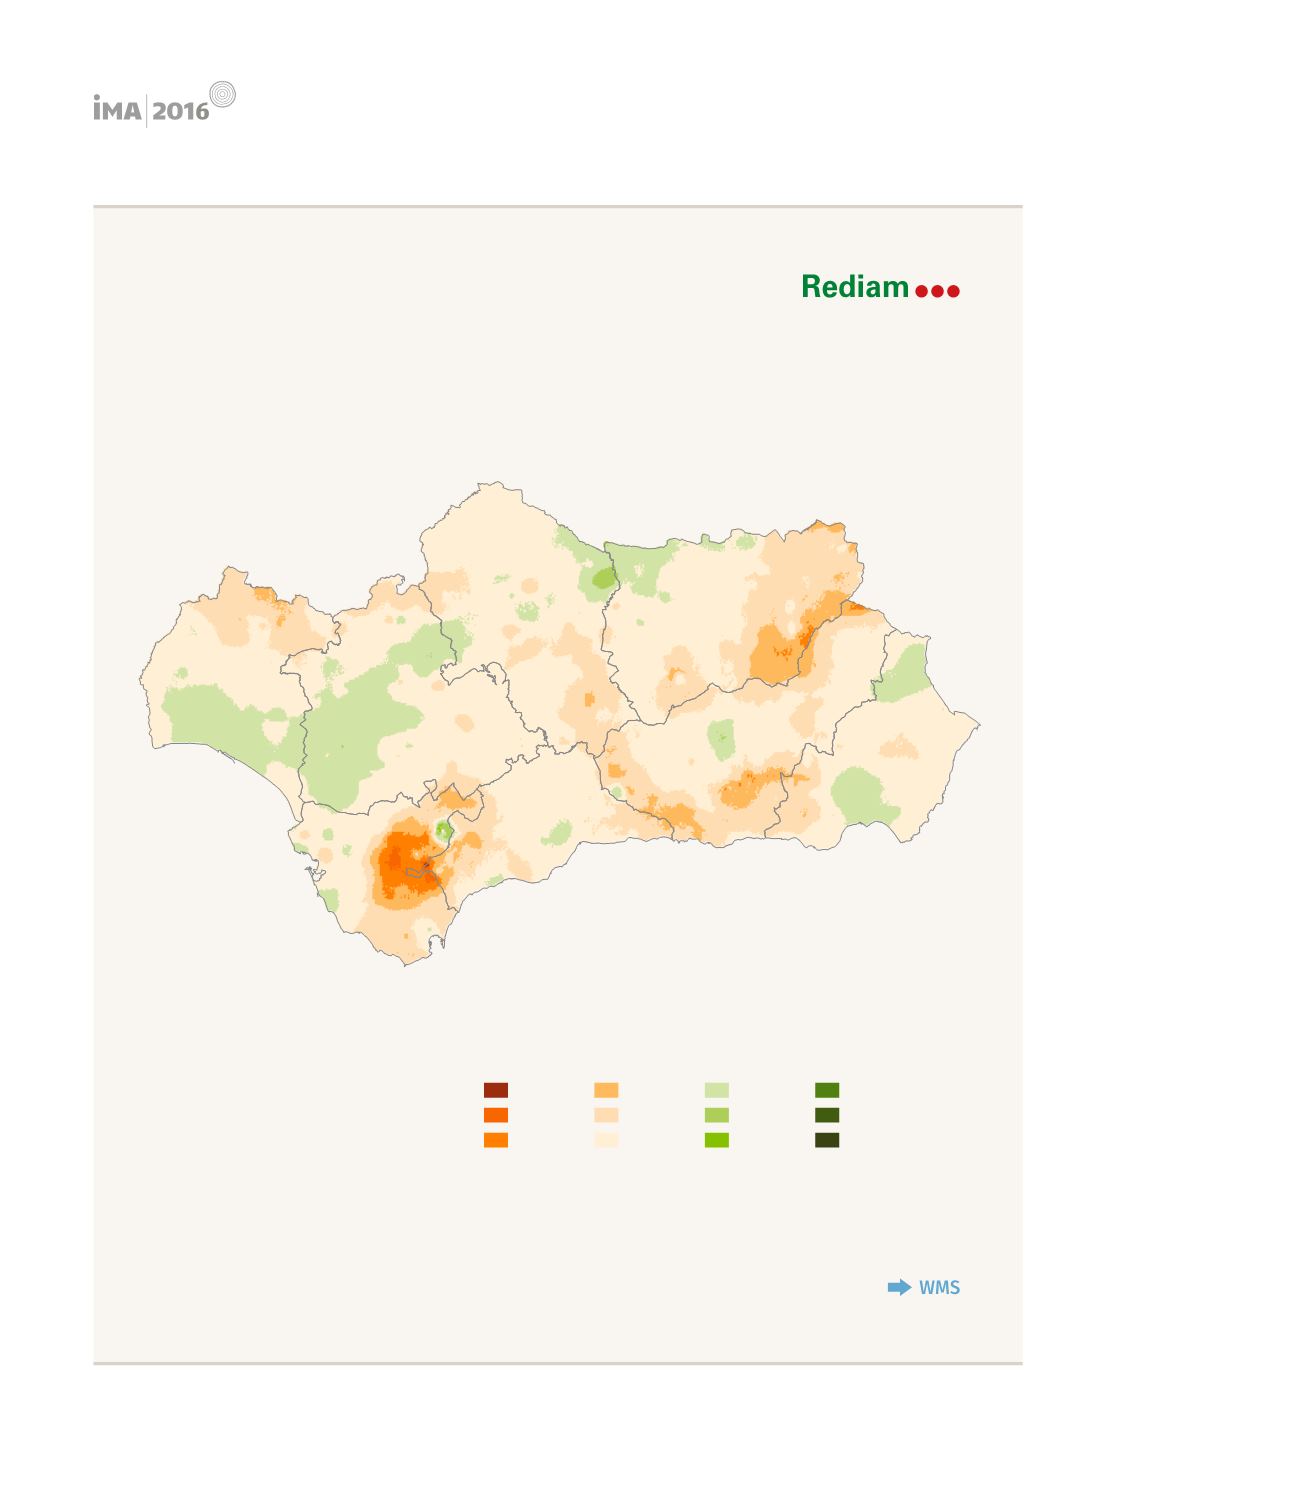Select the dark green legend swatch at column top
1301x1486 pixels.
827,1090
